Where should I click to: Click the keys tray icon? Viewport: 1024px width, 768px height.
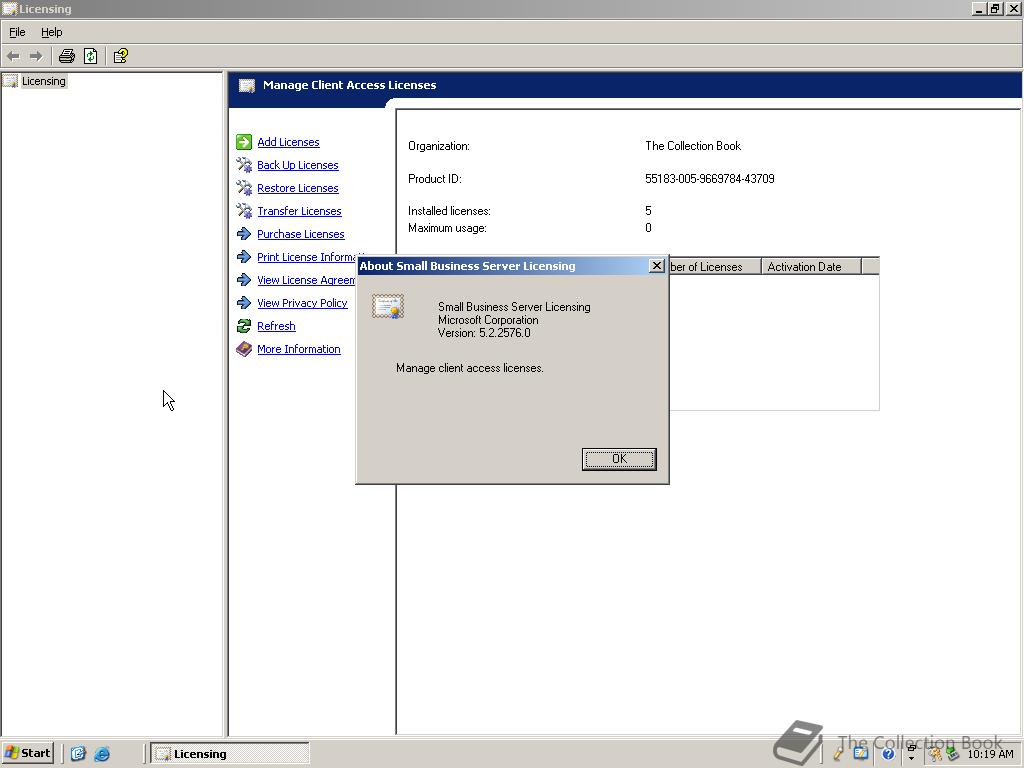click(x=935, y=754)
